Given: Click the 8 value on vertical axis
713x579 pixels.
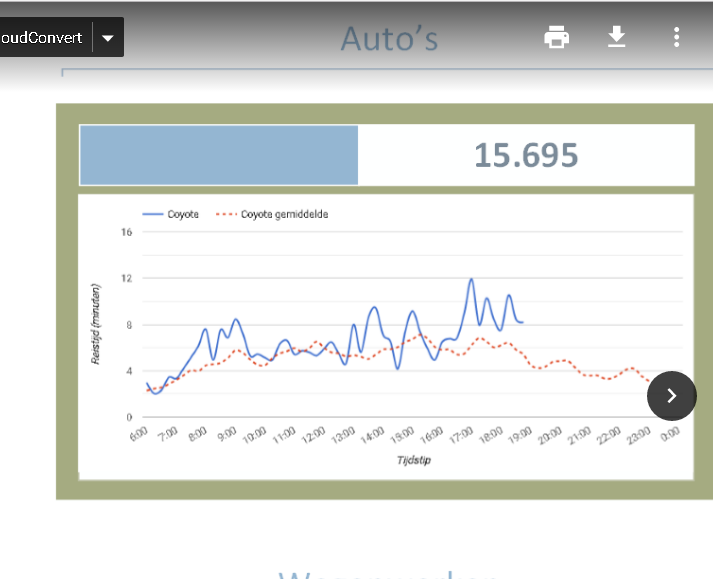Looking at the screenshot, I should (129, 325).
